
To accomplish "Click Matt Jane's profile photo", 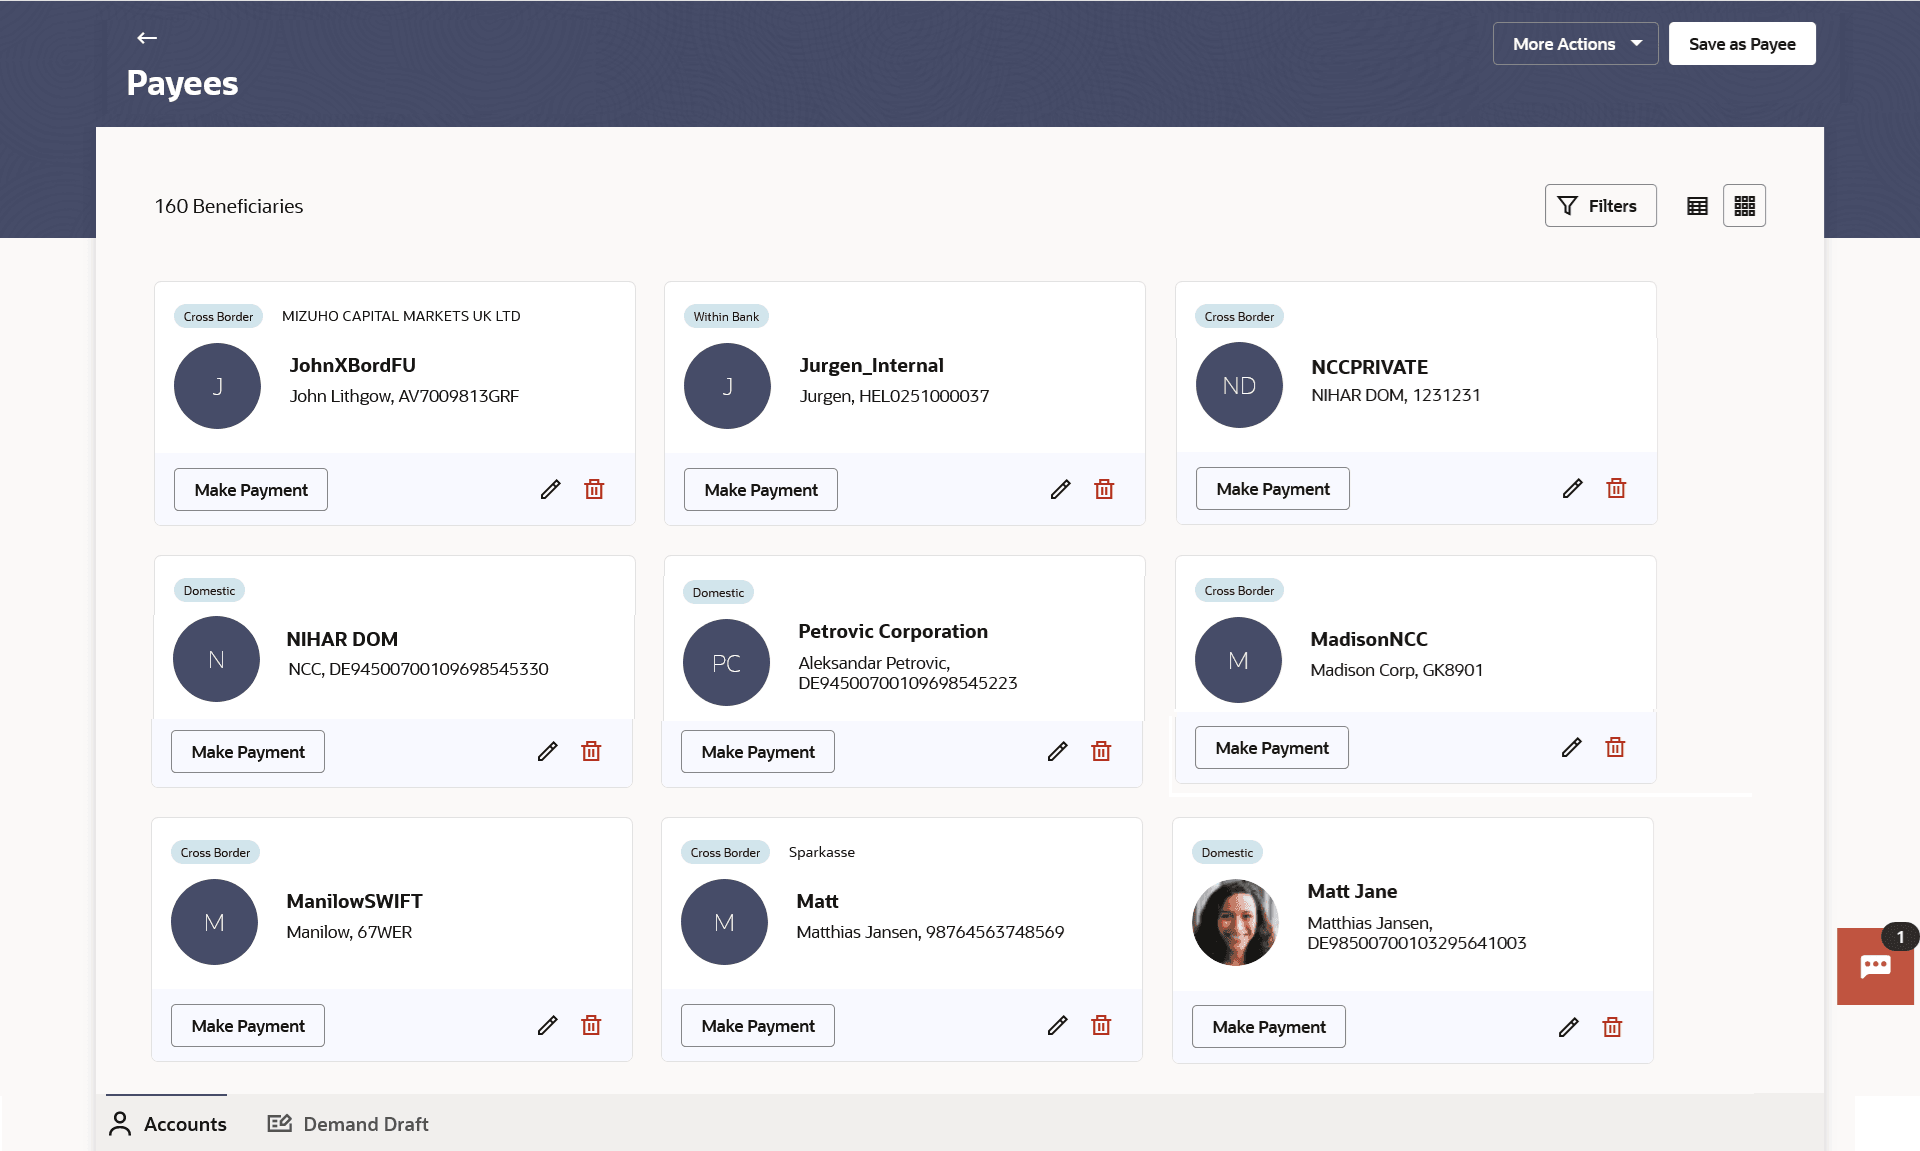I will 1235,922.
